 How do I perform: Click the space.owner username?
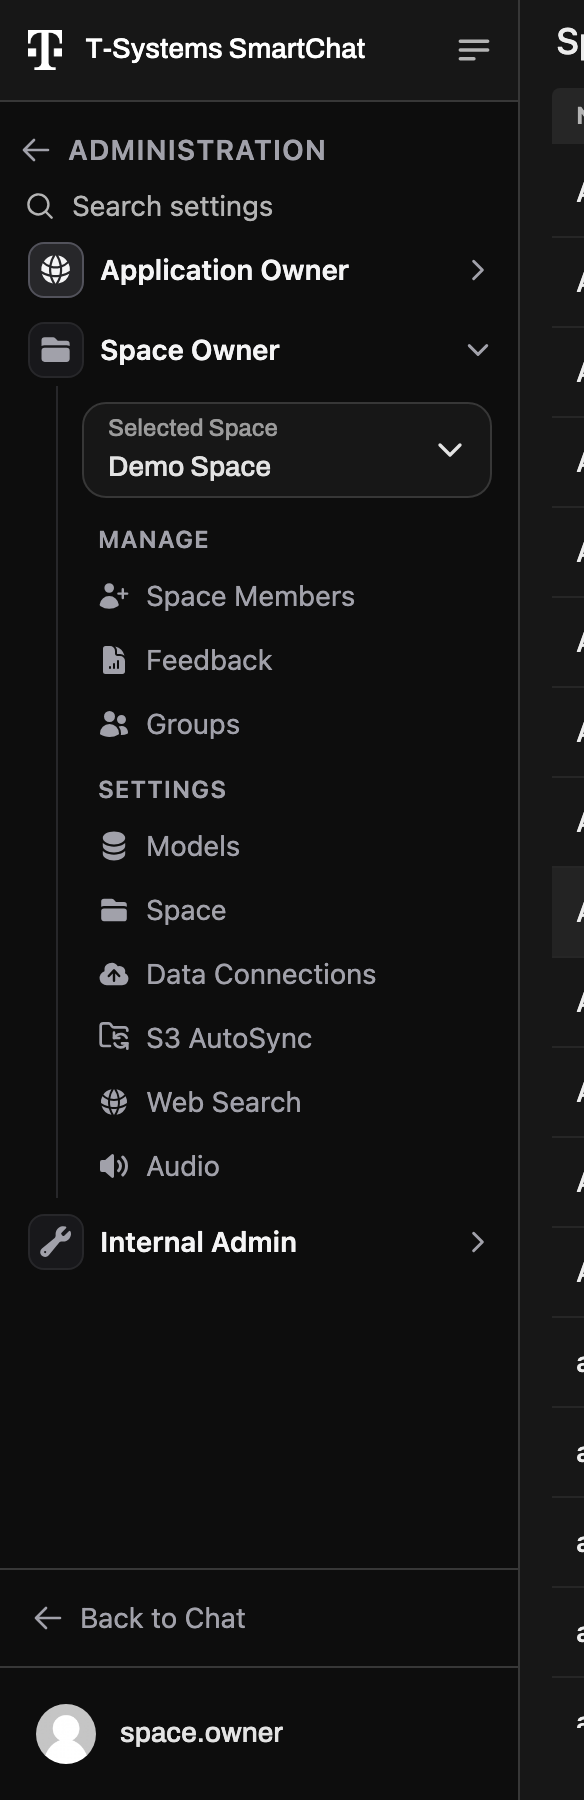pyautogui.click(x=201, y=1733)
